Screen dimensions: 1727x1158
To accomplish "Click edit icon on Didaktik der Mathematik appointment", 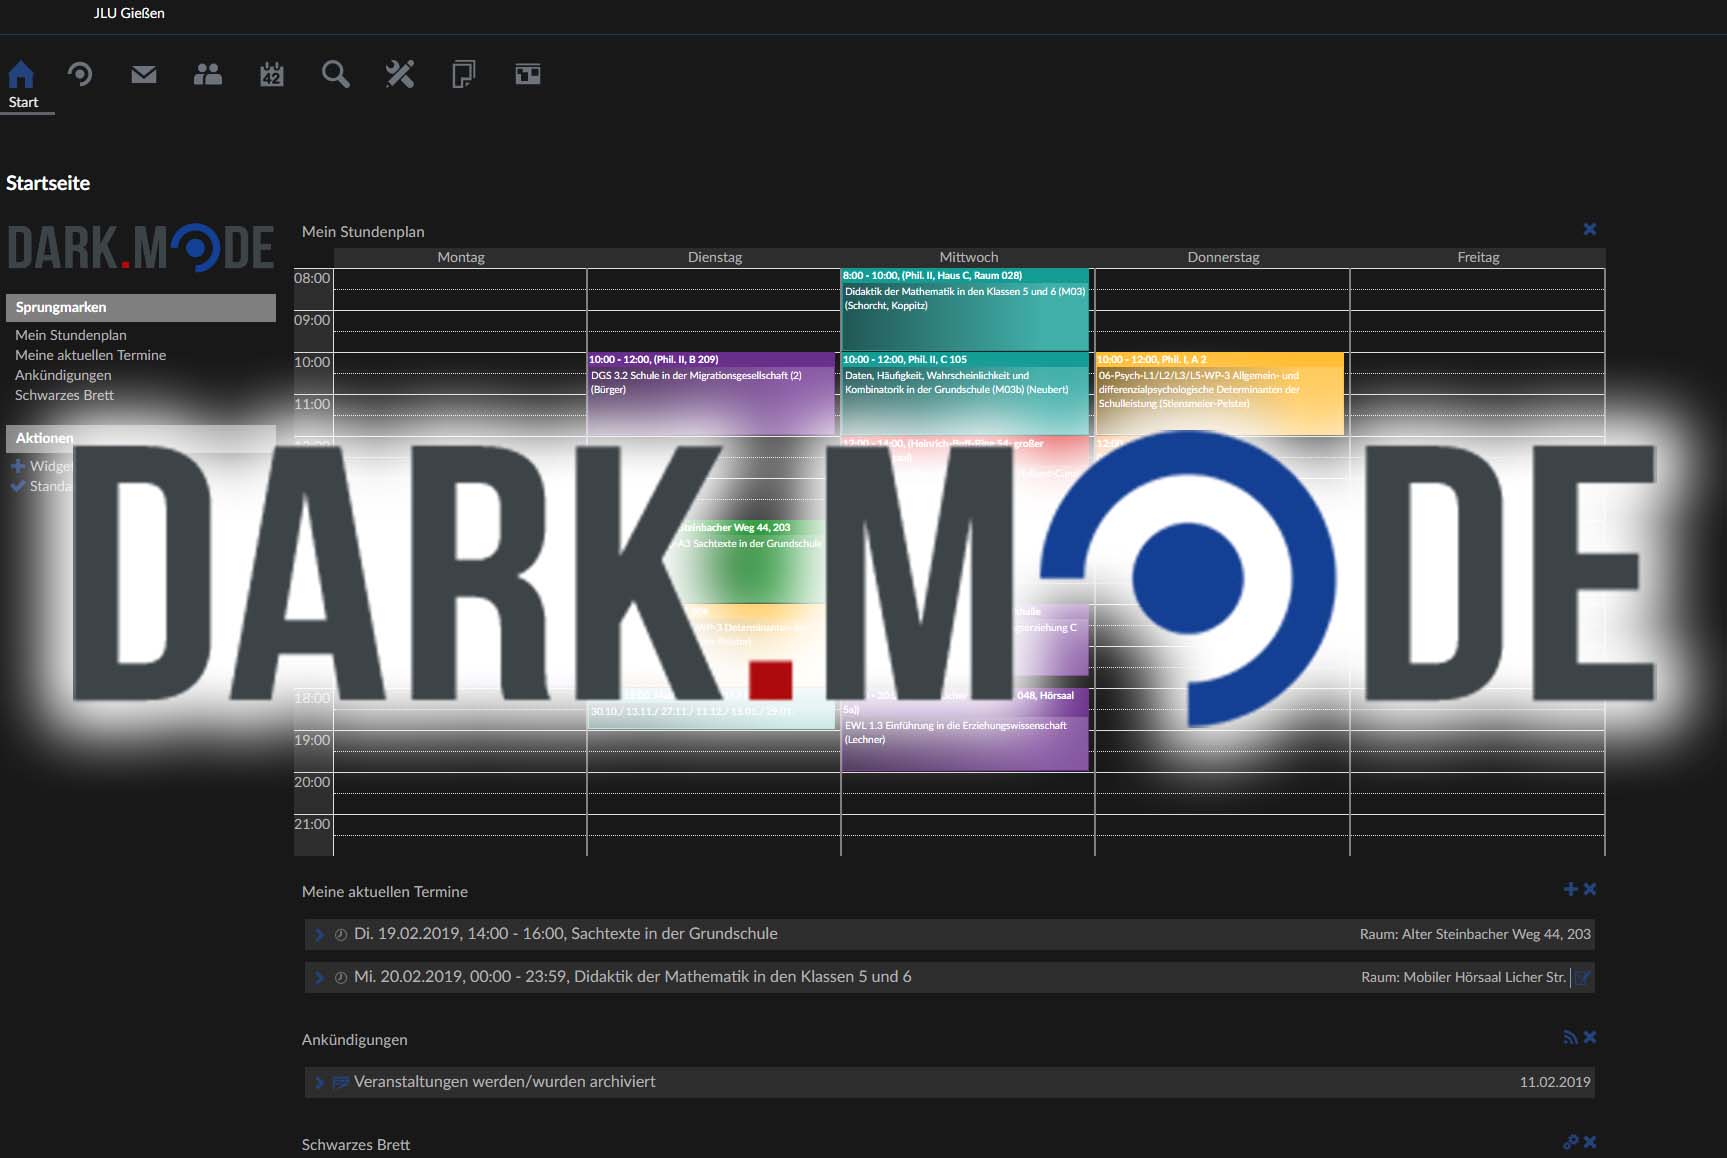I will [1582, 978].
